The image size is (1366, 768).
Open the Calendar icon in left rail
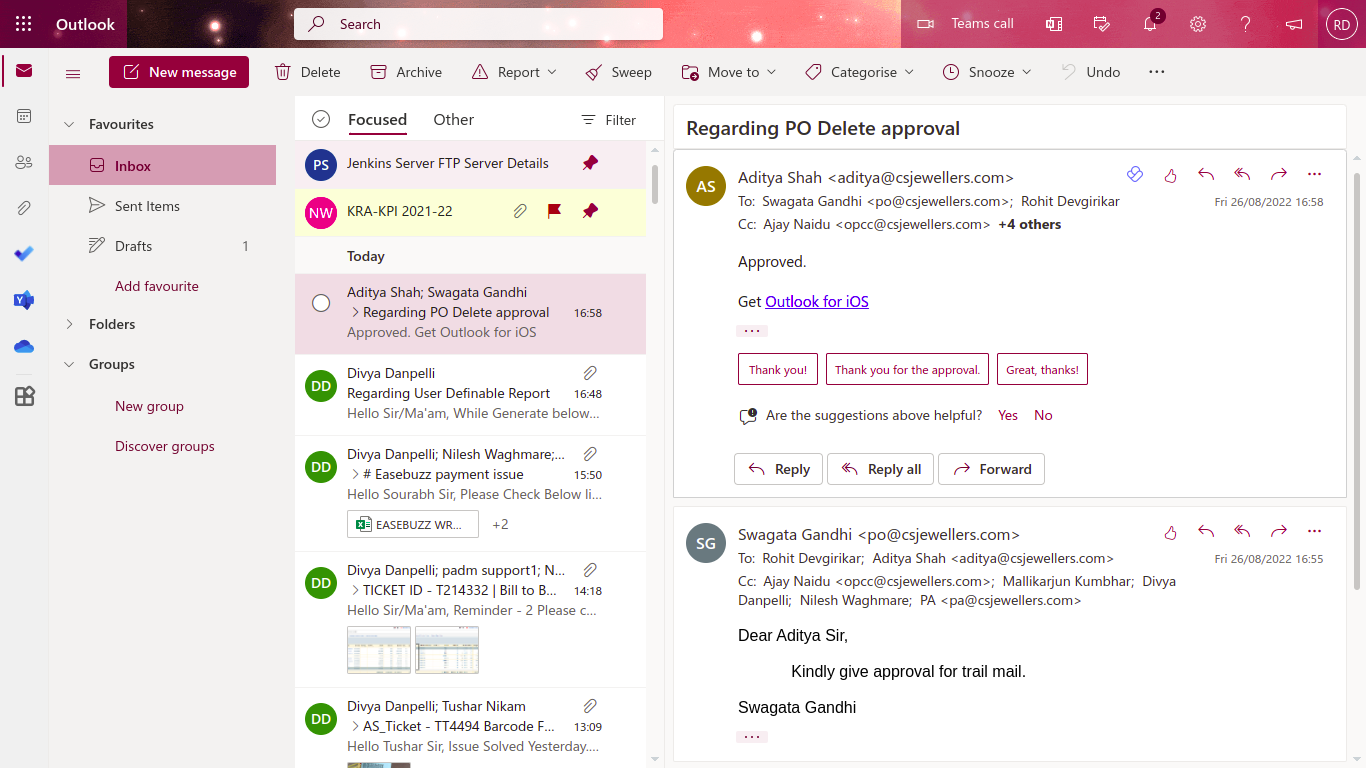pos(24,117)
